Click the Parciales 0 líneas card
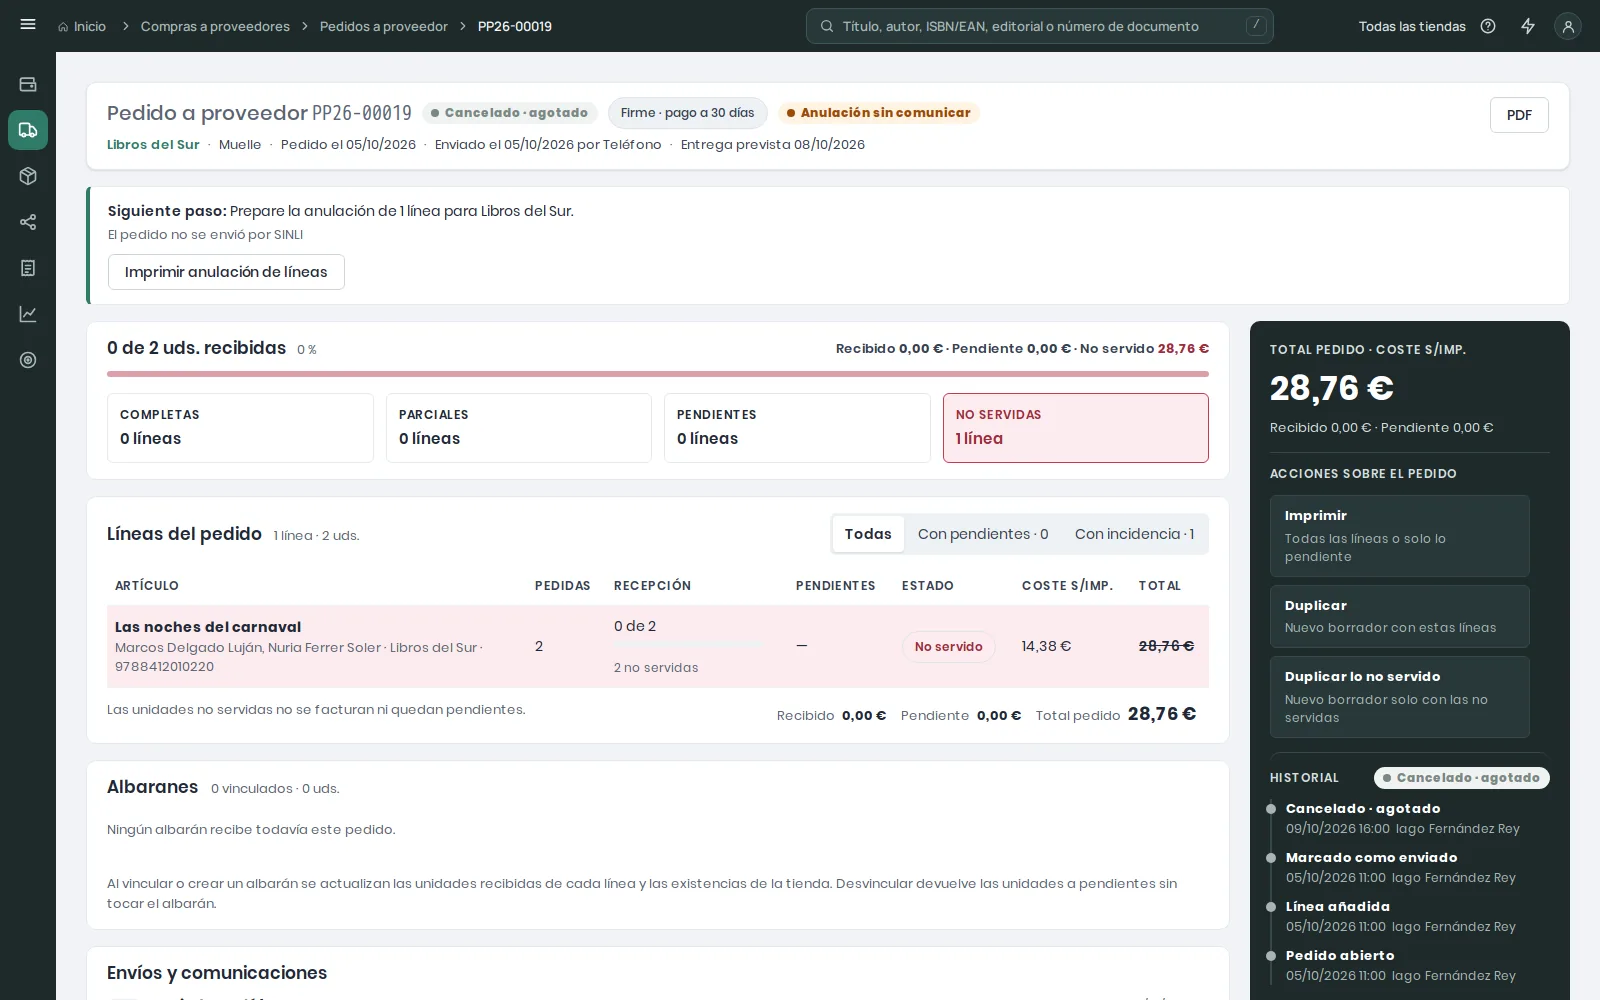Screen dimensions: 1600x1000 [519, 428]
